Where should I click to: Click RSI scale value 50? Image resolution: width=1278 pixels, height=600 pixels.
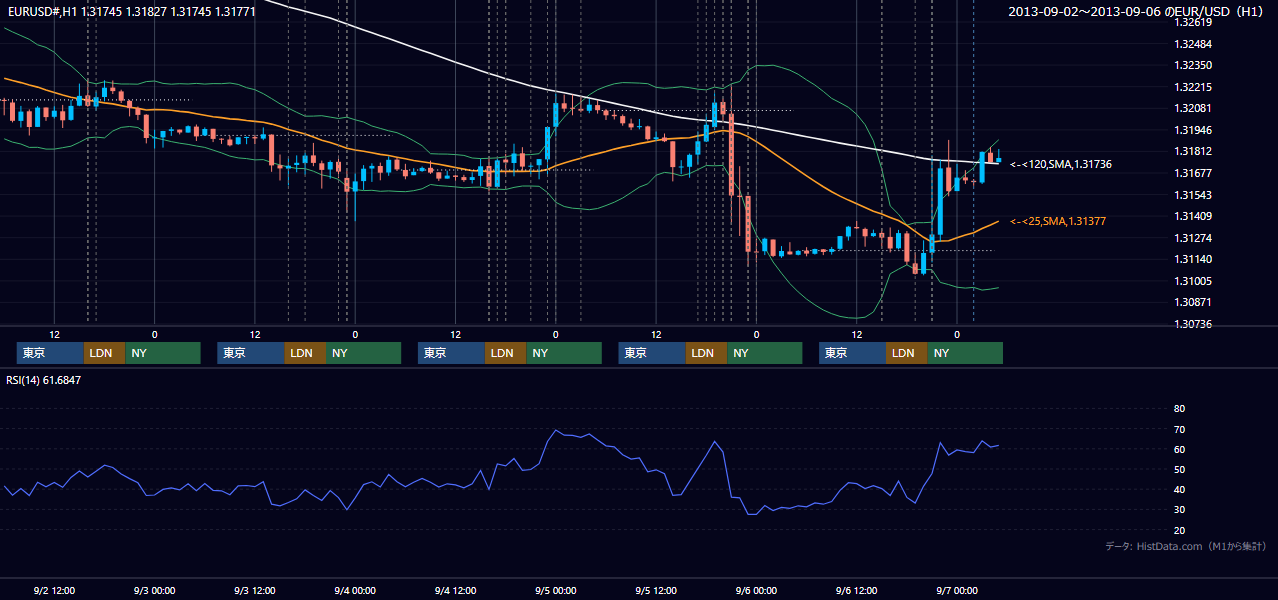click(x=1179, y=470)
